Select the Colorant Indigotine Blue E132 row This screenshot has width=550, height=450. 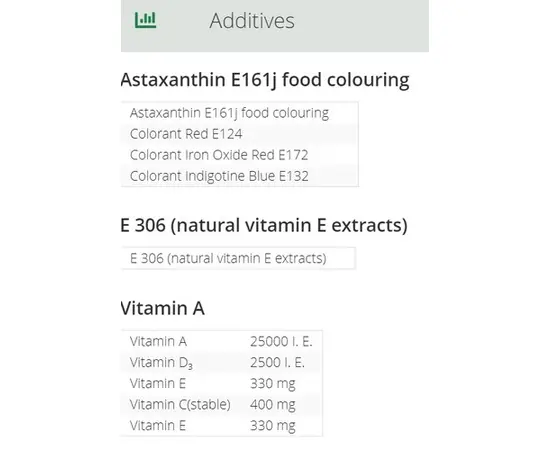[240, 176]
